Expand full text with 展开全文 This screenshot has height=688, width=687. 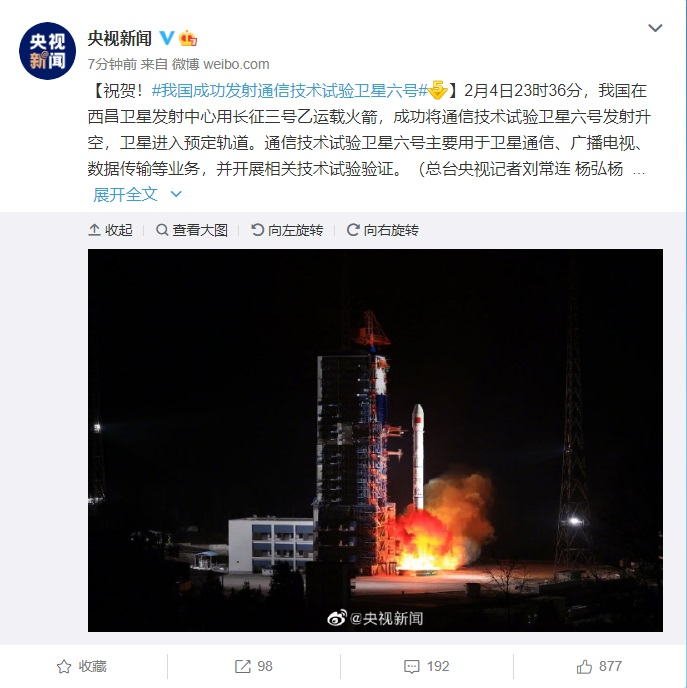[x=125, y=194]
